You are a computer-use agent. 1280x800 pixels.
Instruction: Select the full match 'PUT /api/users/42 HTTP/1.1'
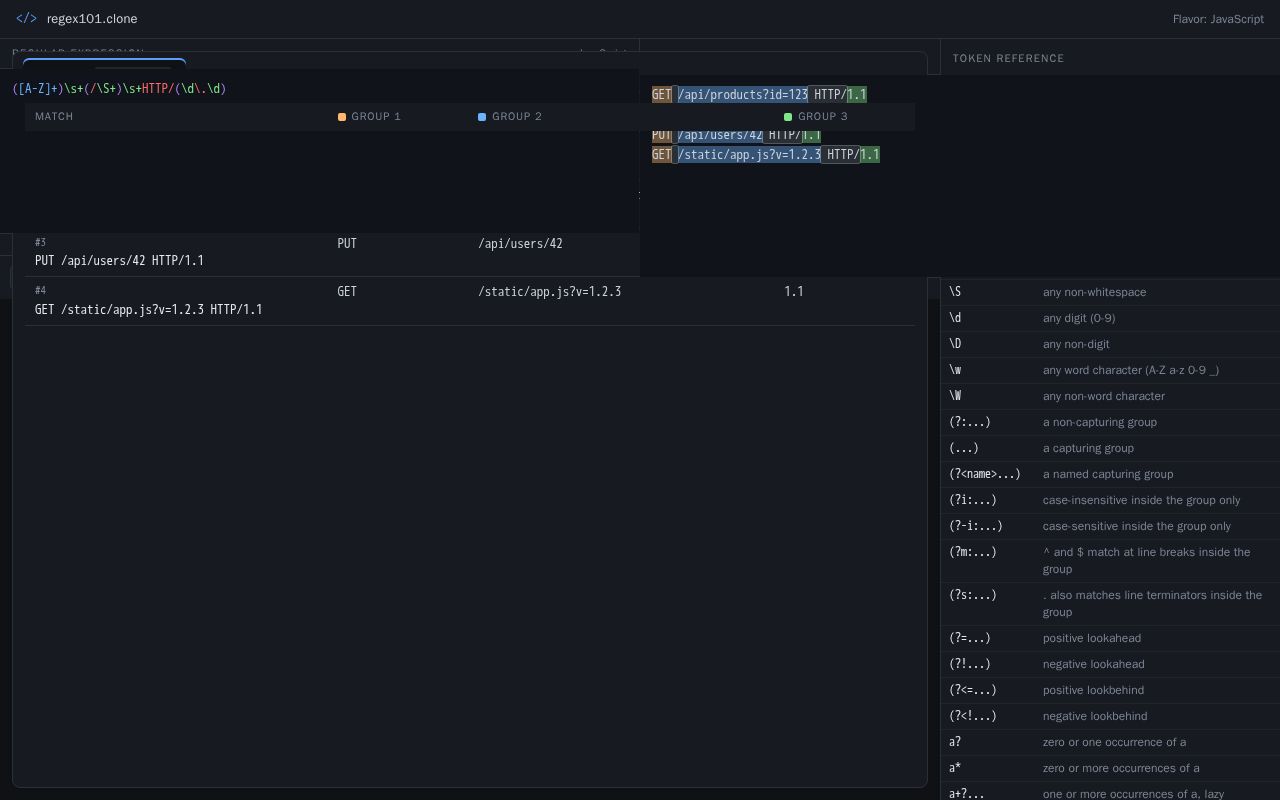[119, 261]
